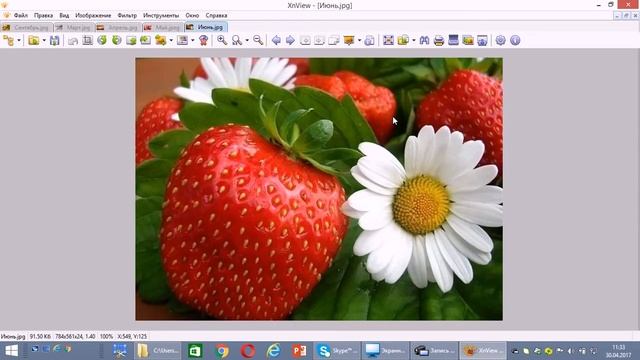This screenshot has width=640, height=360.
Task: Expand the fit image dropdown arrow
Action: [414, 40]
